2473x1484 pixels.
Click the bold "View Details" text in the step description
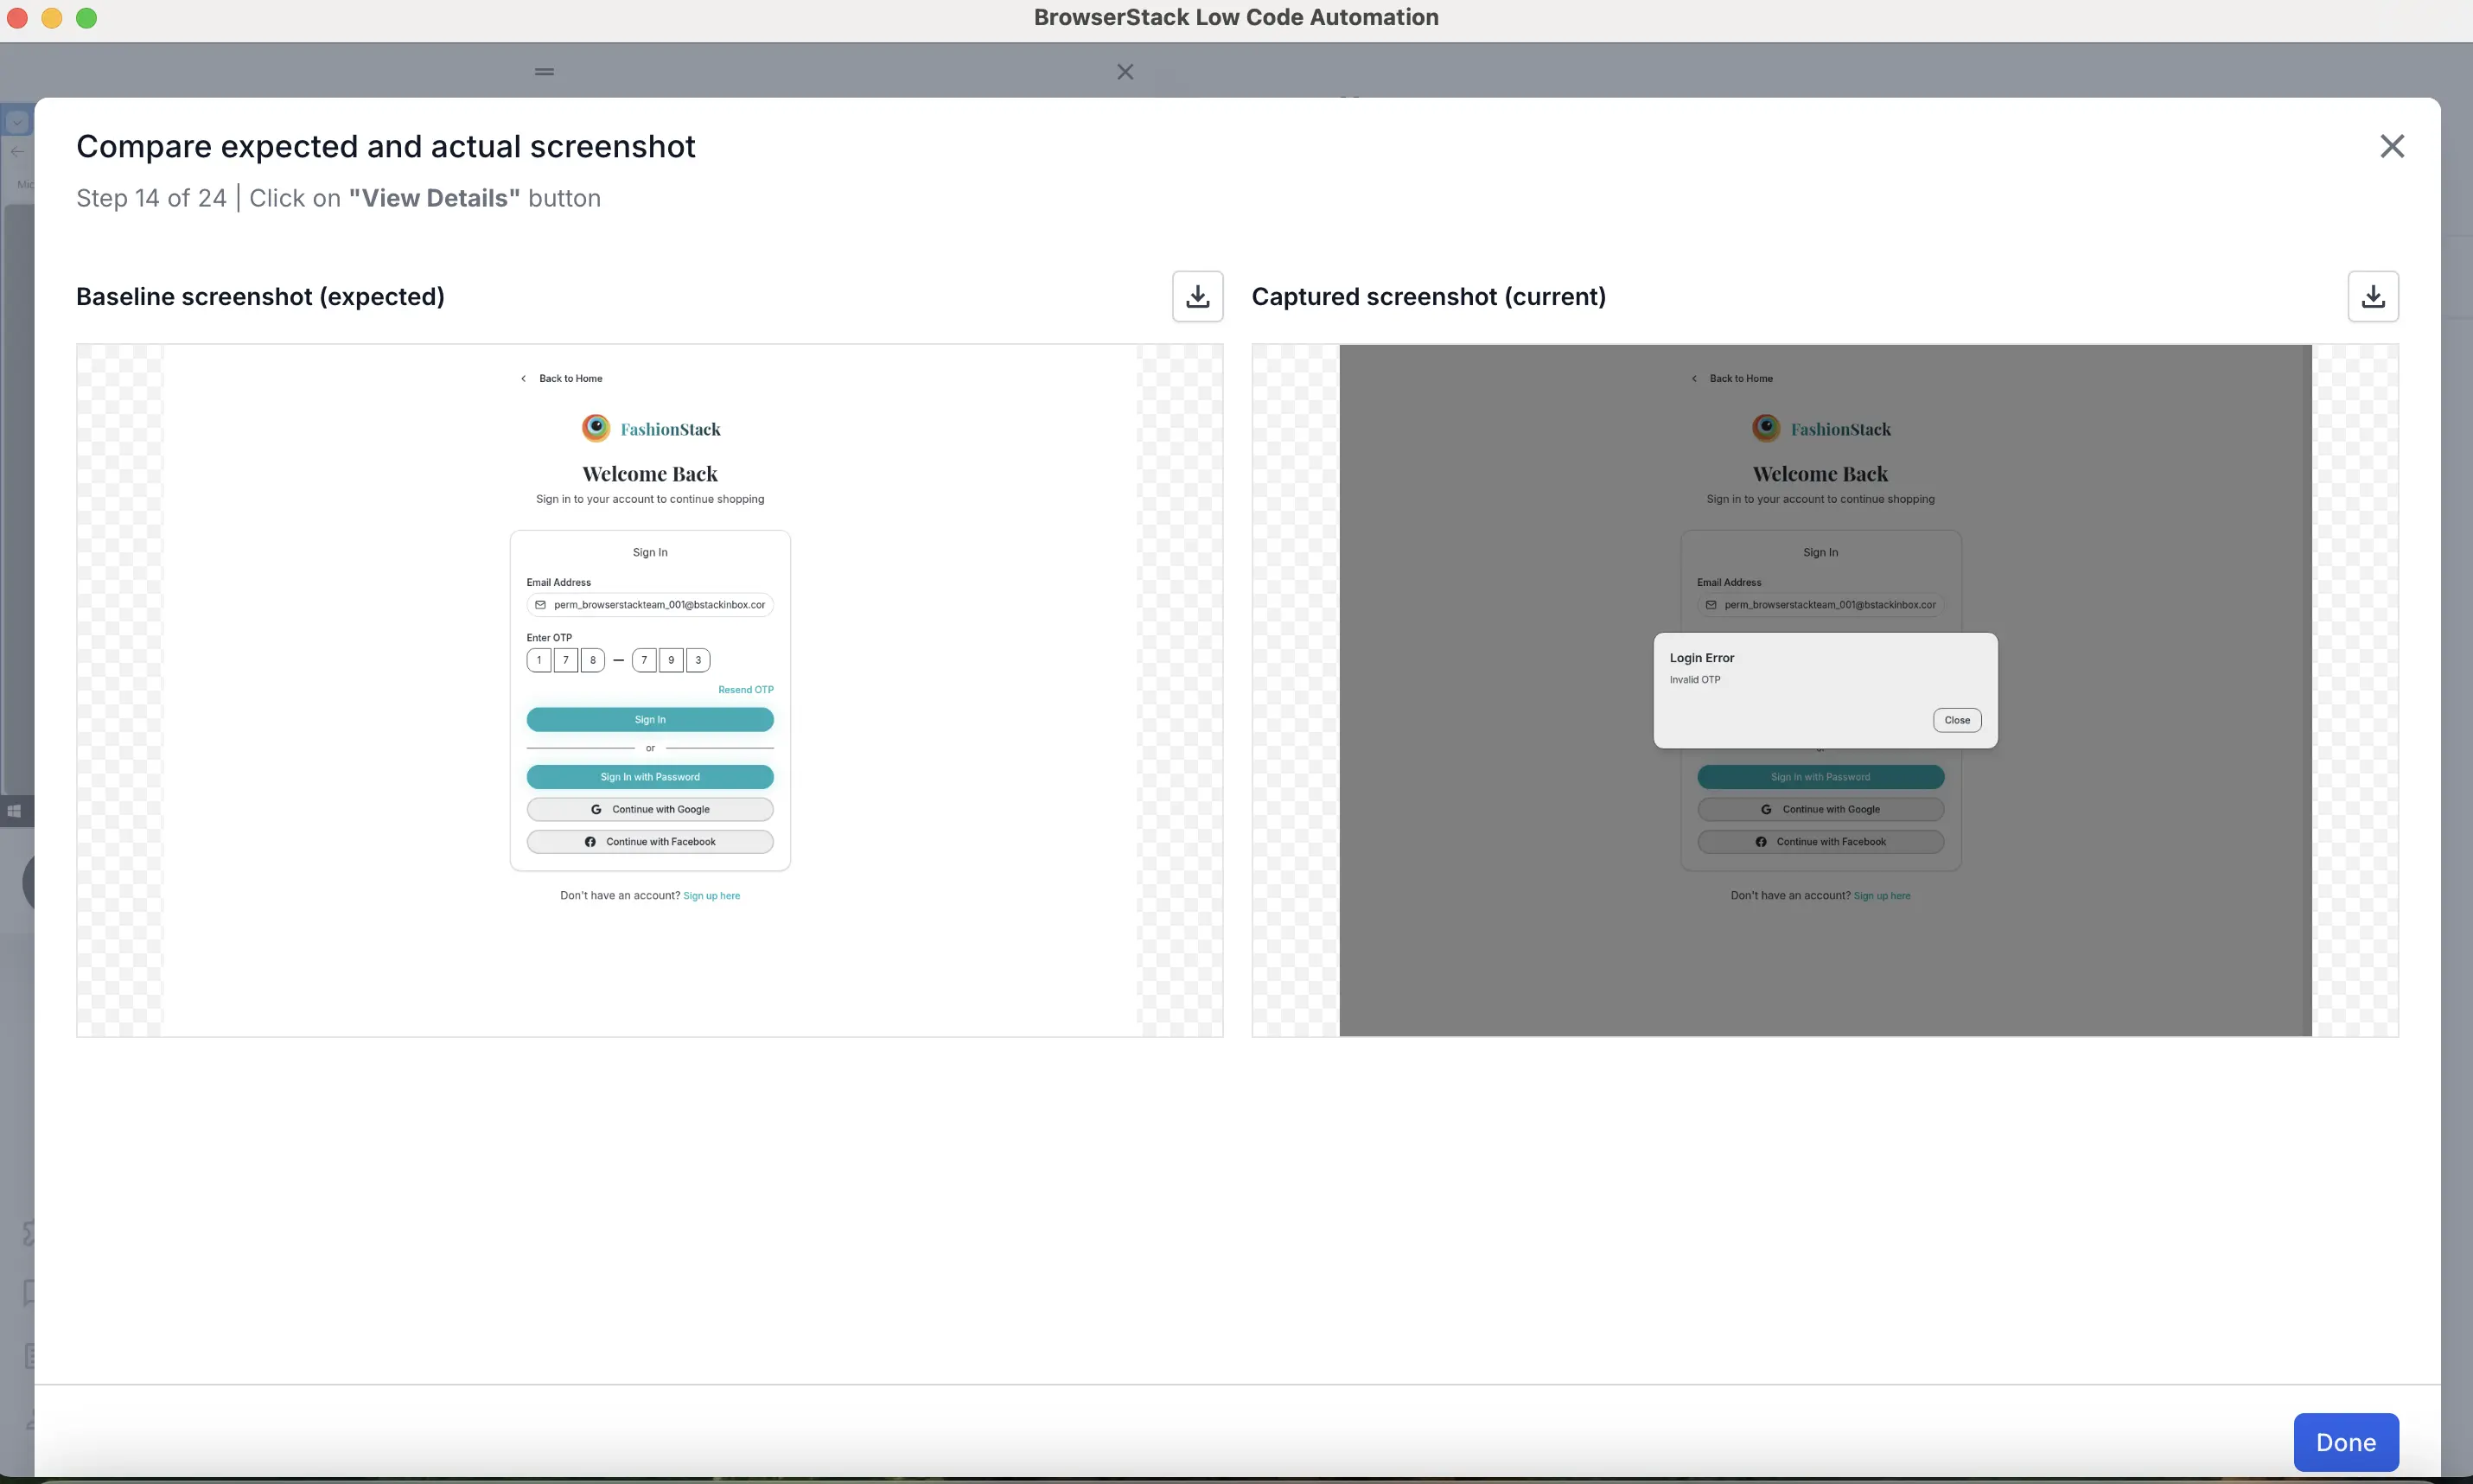[434, 198]
